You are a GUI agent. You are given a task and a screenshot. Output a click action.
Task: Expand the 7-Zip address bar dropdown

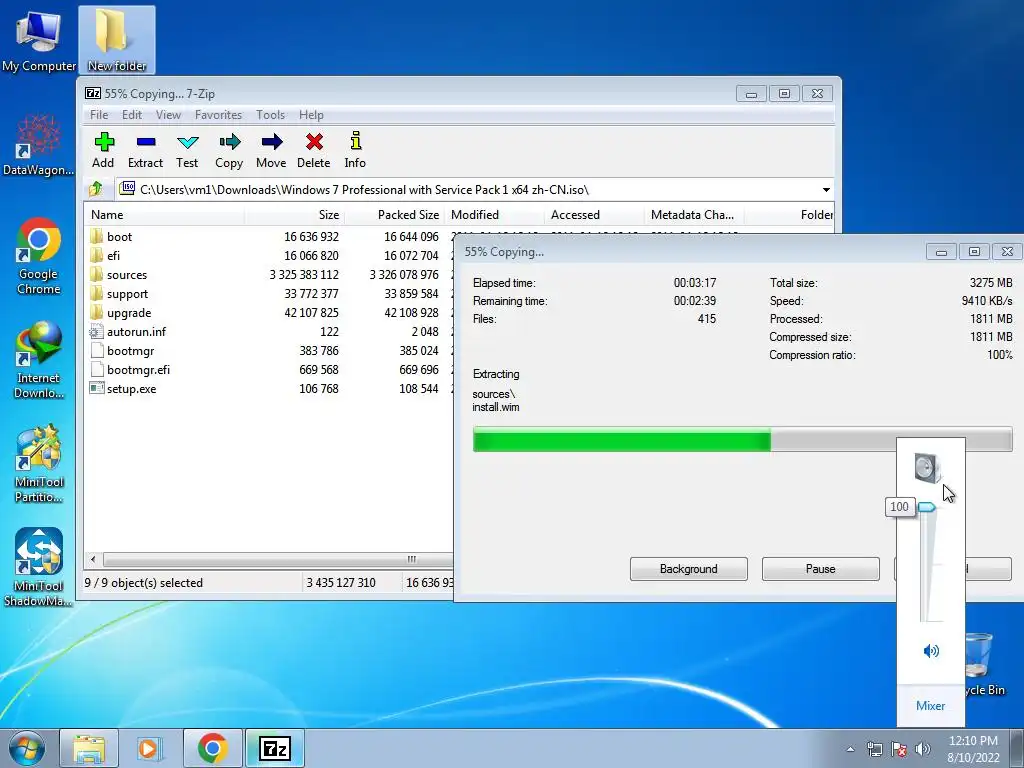coord(826,190)
